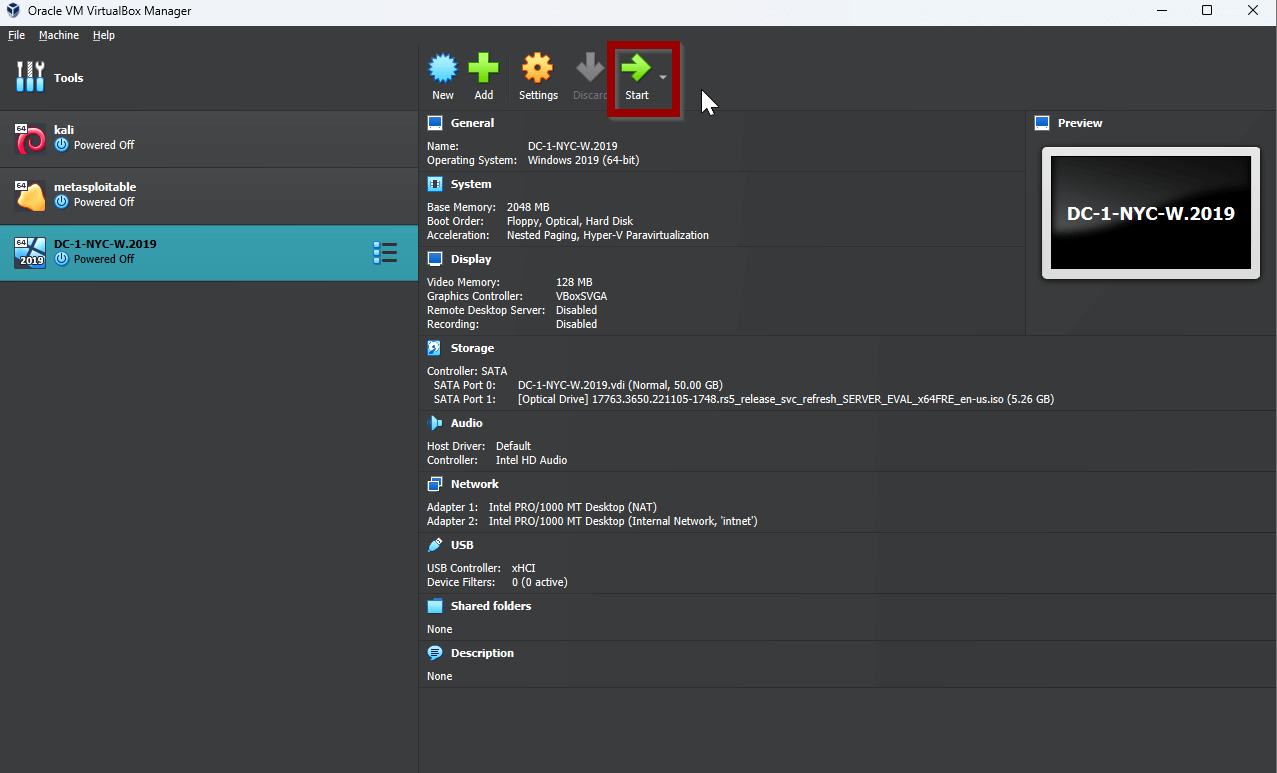Click the grayed-out Discard arrow icon
The height and width of the screenshot is (773, 1277).
[590, 68]
